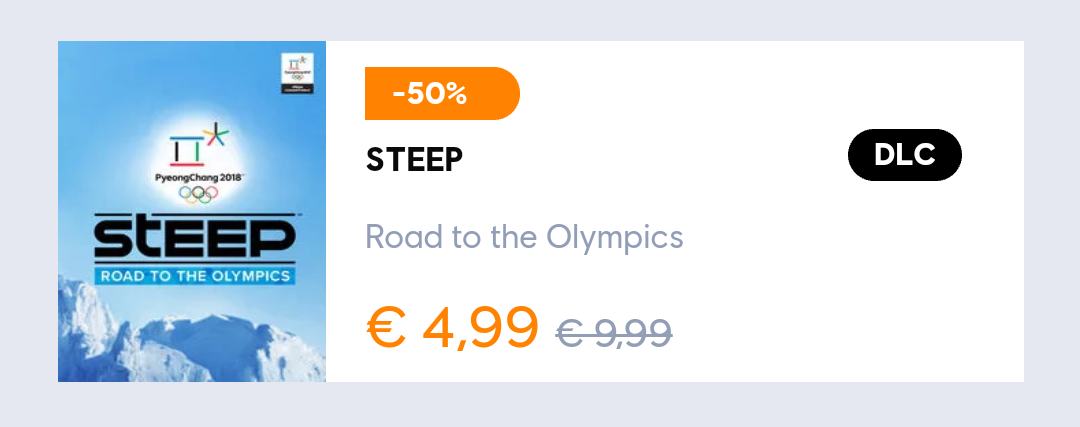Open the Steep cover art thumbnail
This screenshot has width=1080, height=427.
[x=191, y=211]
